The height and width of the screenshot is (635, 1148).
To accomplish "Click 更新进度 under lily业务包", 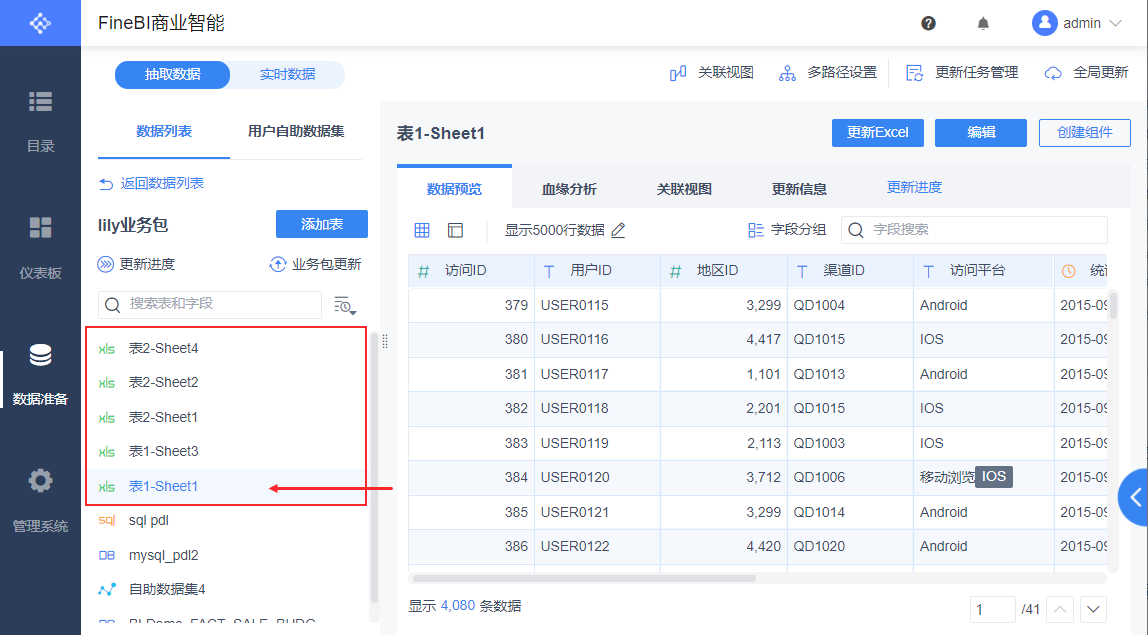I will [x=136, y=264].
